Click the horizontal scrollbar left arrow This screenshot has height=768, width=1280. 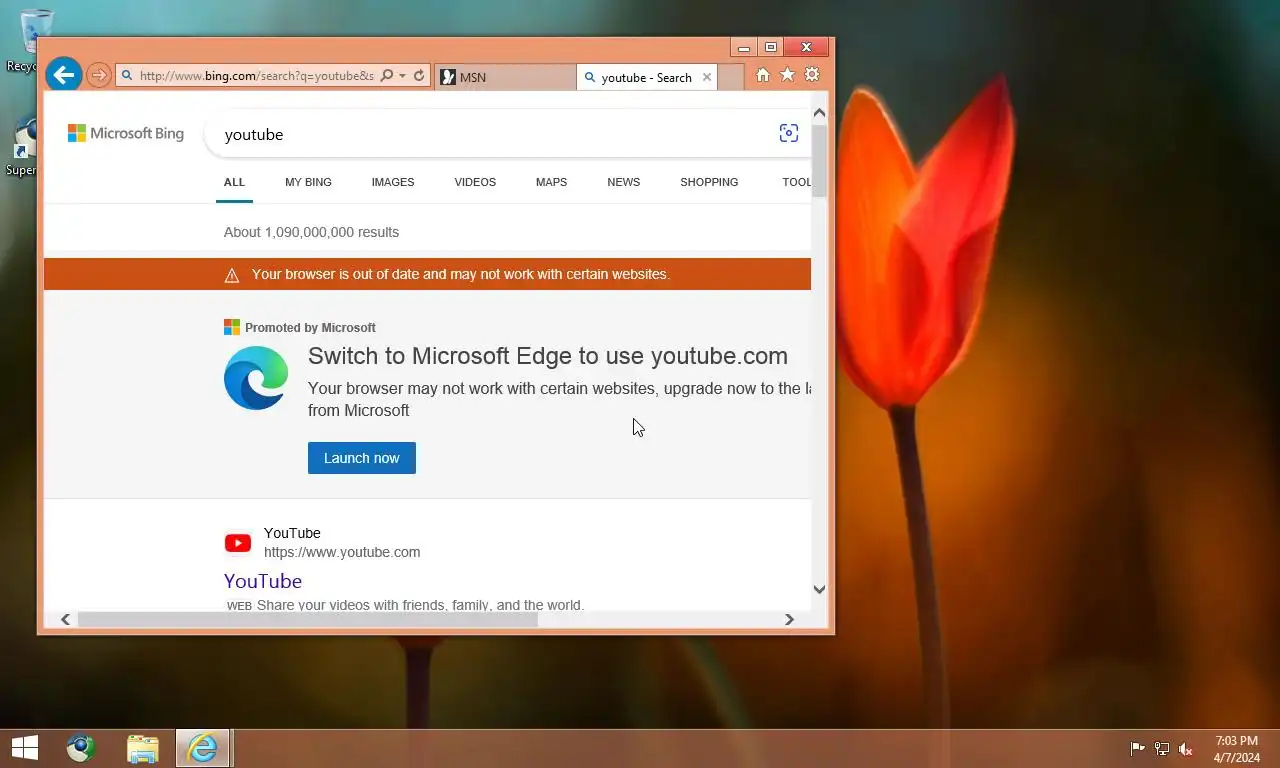65,620
